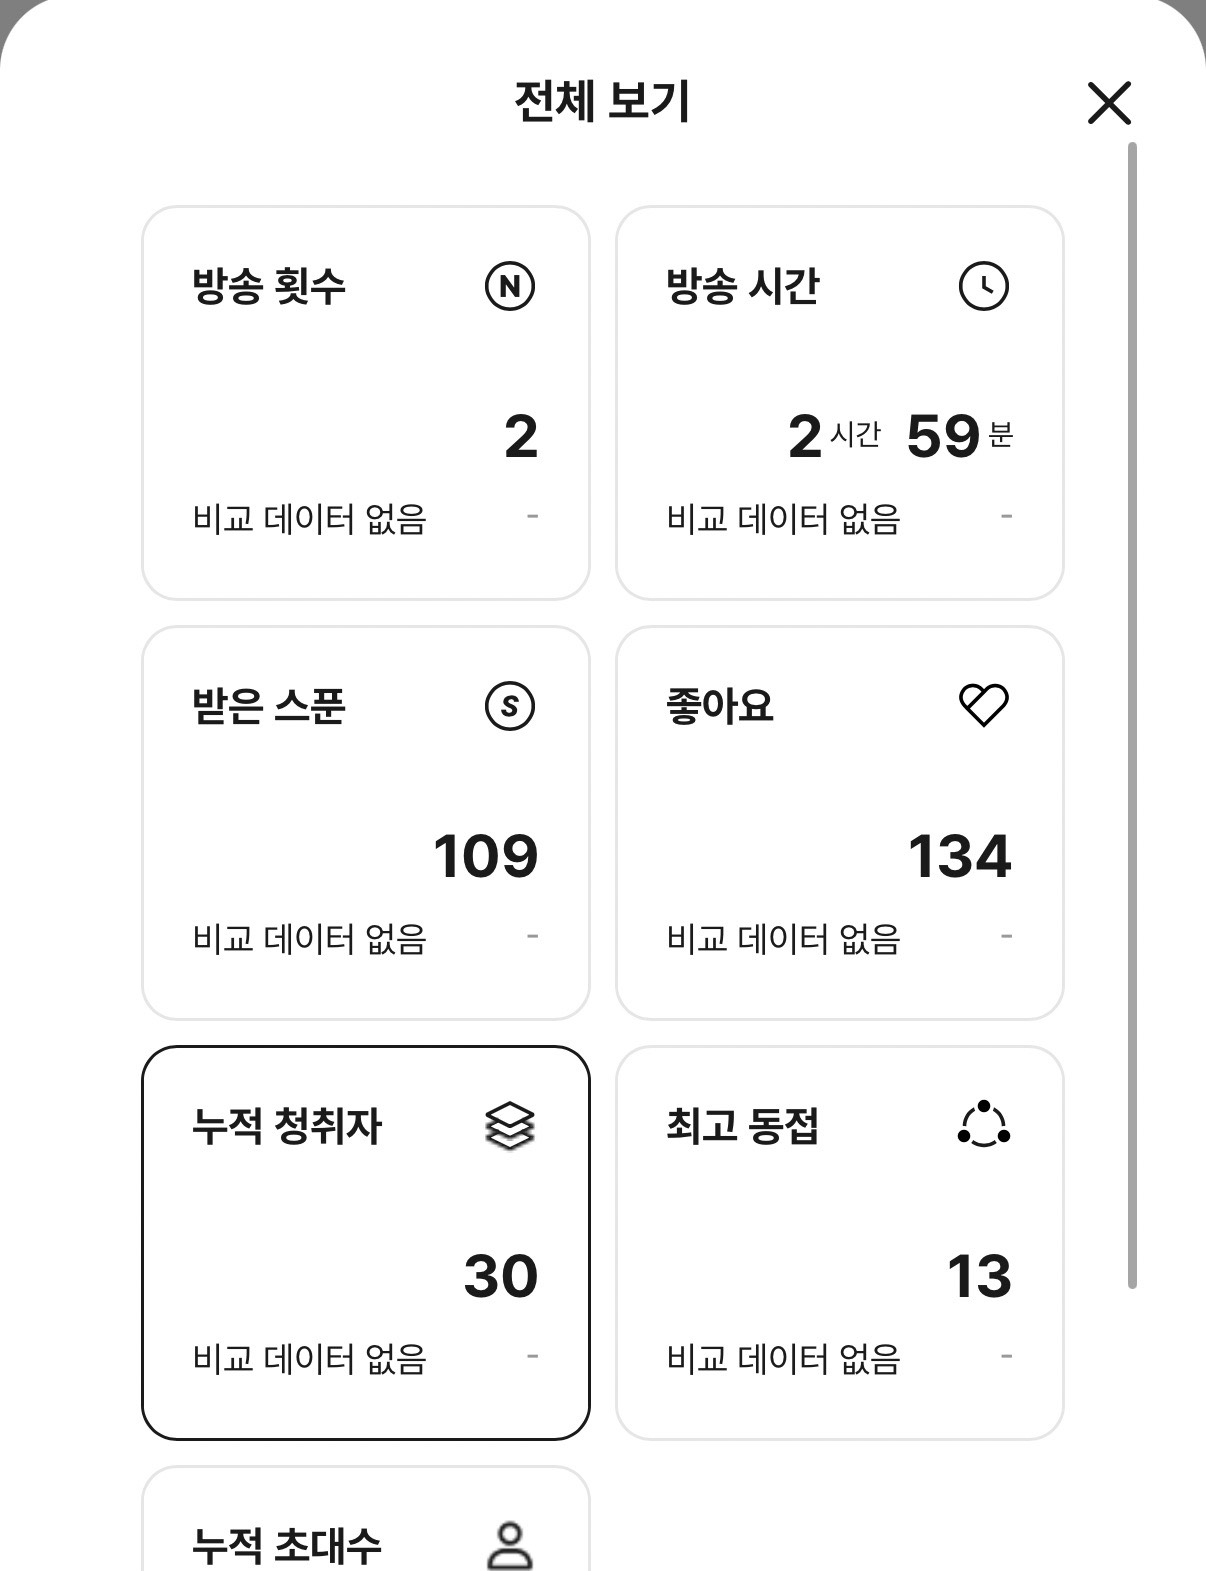Click the clock icon in 방송 시간 card

tap(984, 286)
